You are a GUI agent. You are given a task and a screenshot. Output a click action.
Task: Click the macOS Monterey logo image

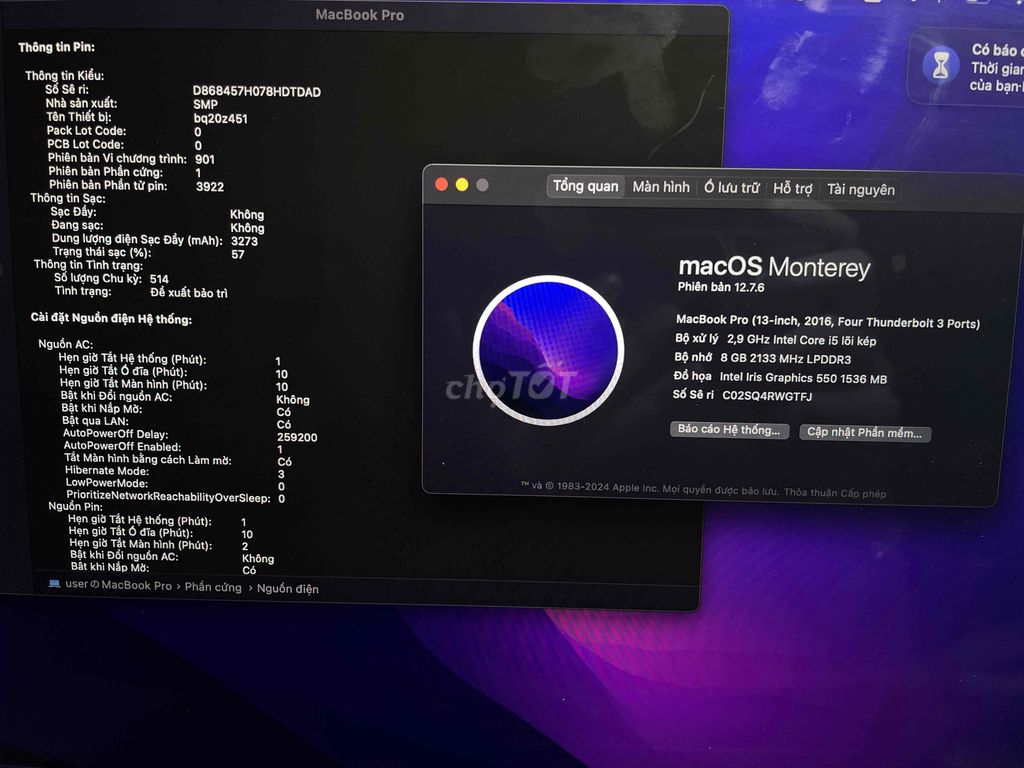549,350
